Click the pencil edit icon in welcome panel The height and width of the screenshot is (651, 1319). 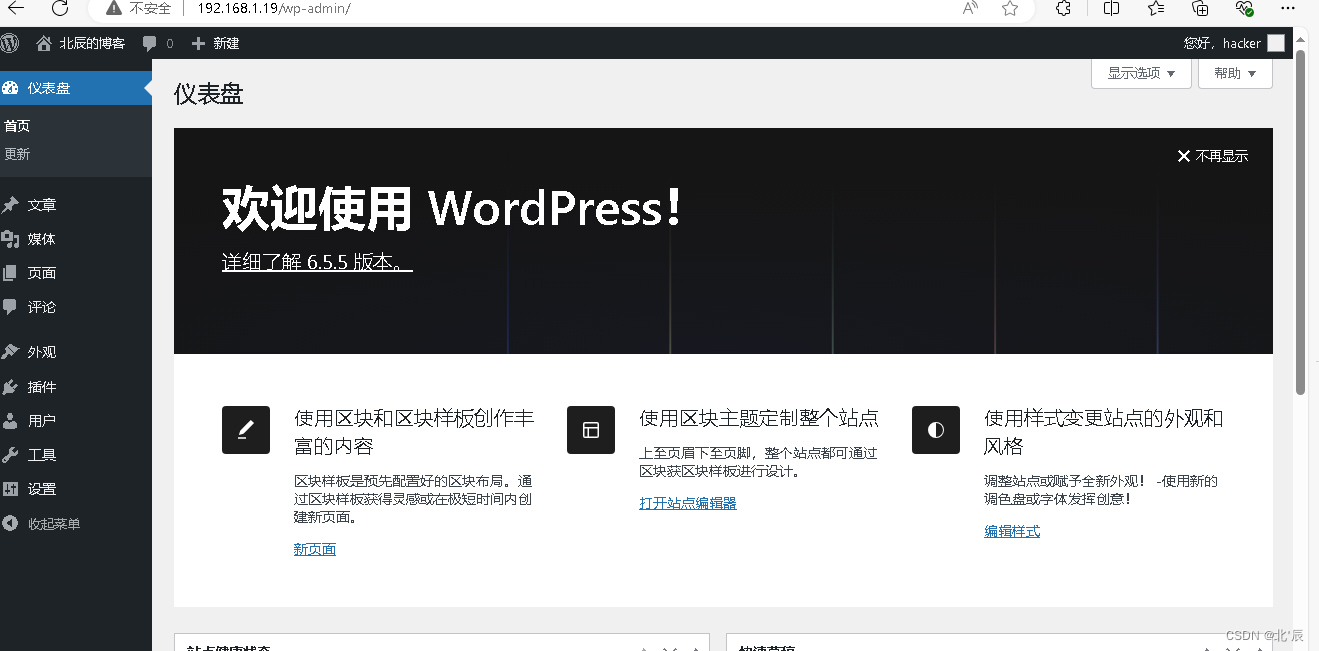pos(246,430)
